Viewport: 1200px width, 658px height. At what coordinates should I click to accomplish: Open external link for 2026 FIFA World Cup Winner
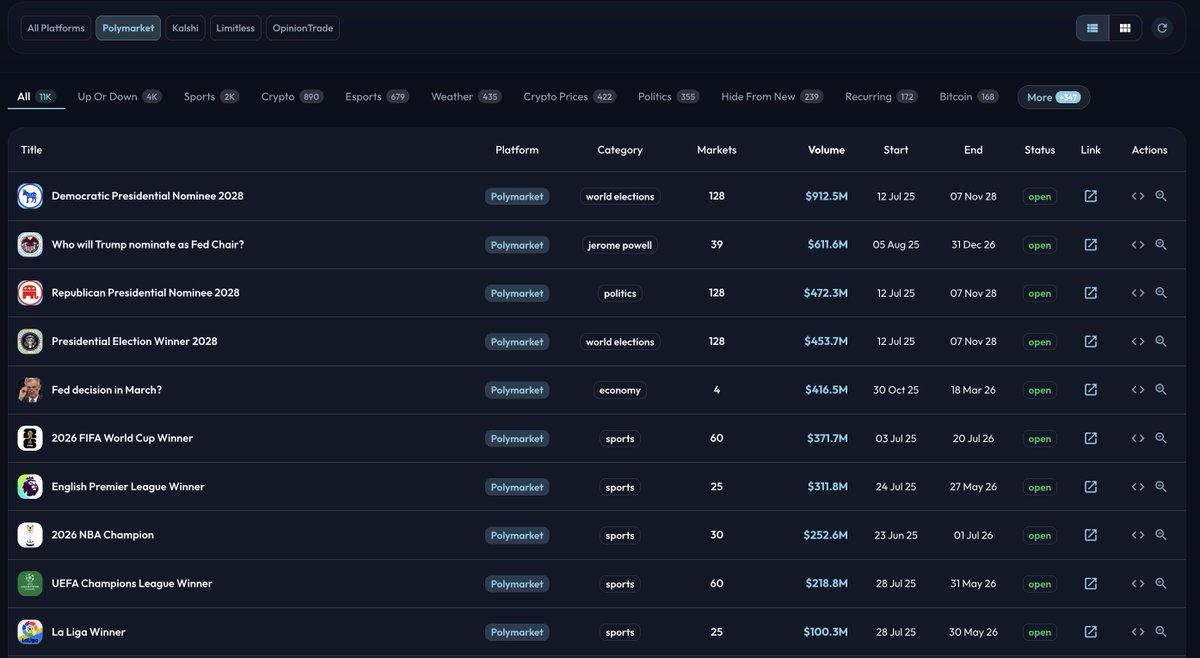point(1090,438)
